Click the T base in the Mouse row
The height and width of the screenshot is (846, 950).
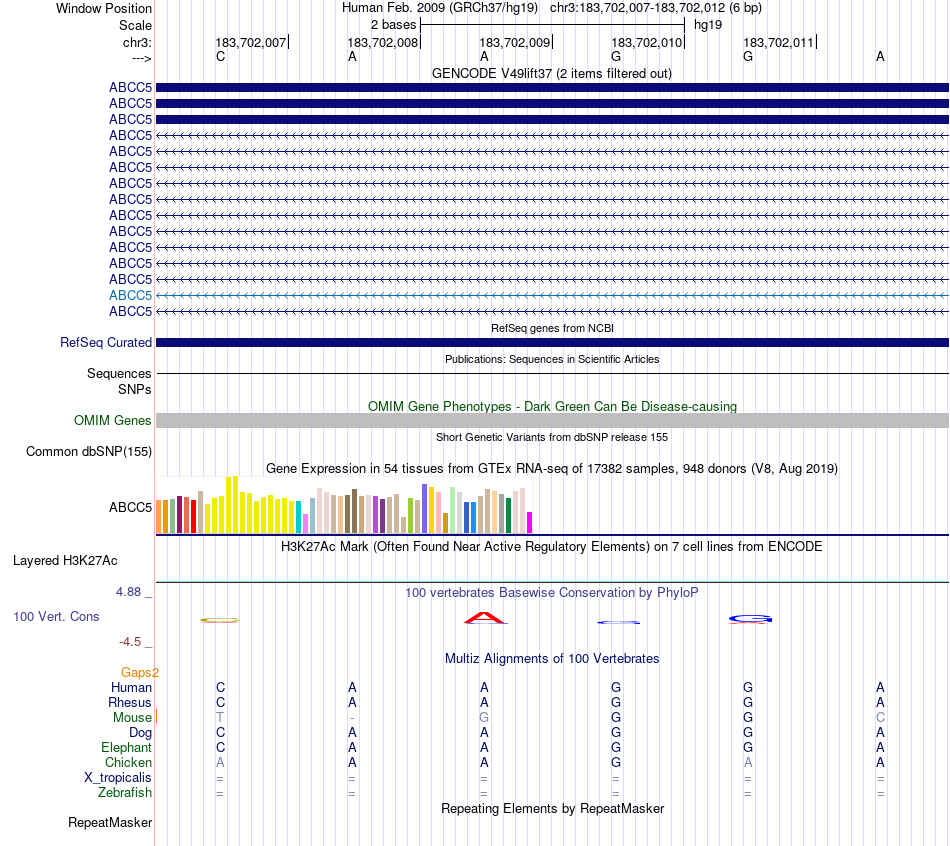point(220,718)
